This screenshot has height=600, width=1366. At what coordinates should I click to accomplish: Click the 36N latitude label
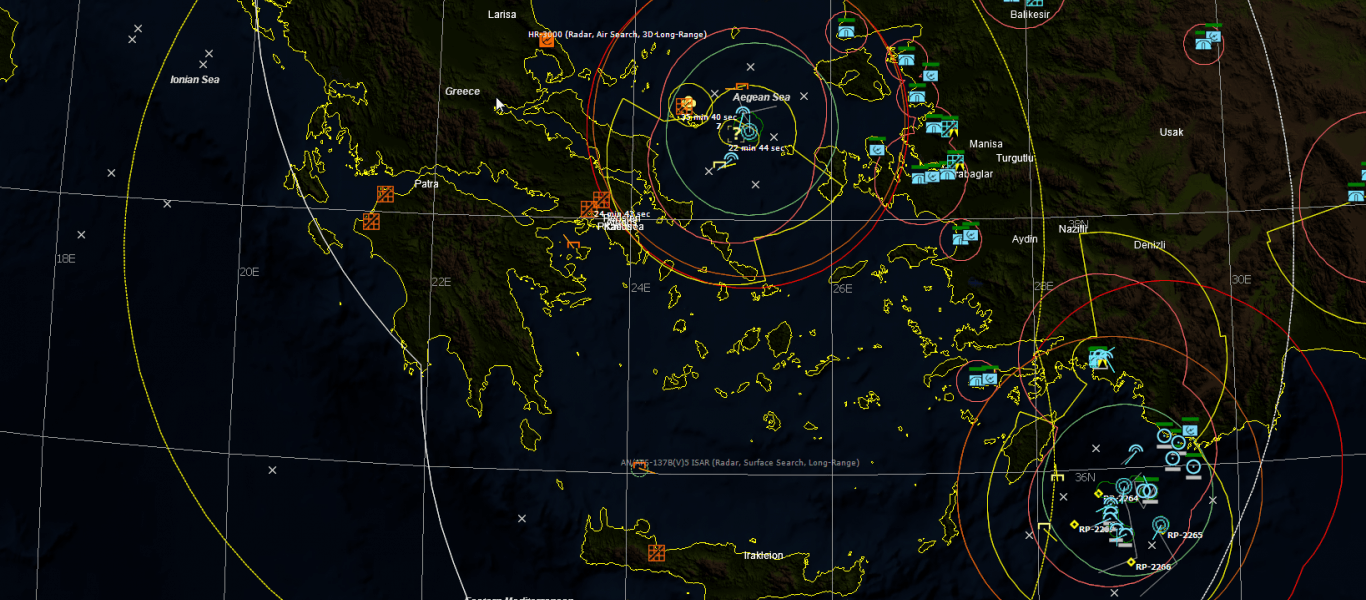(x=1085, y=477)
